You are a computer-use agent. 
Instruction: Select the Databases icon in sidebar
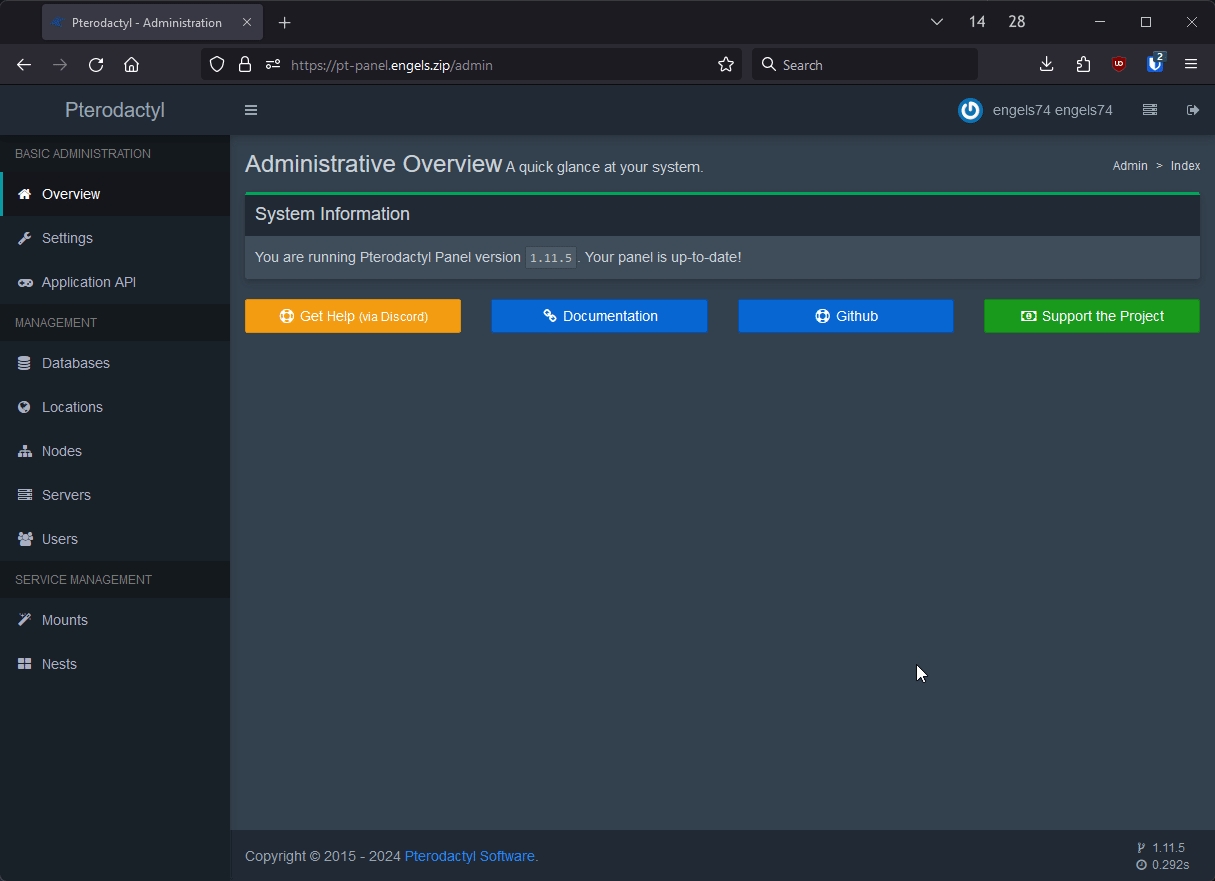25,363
